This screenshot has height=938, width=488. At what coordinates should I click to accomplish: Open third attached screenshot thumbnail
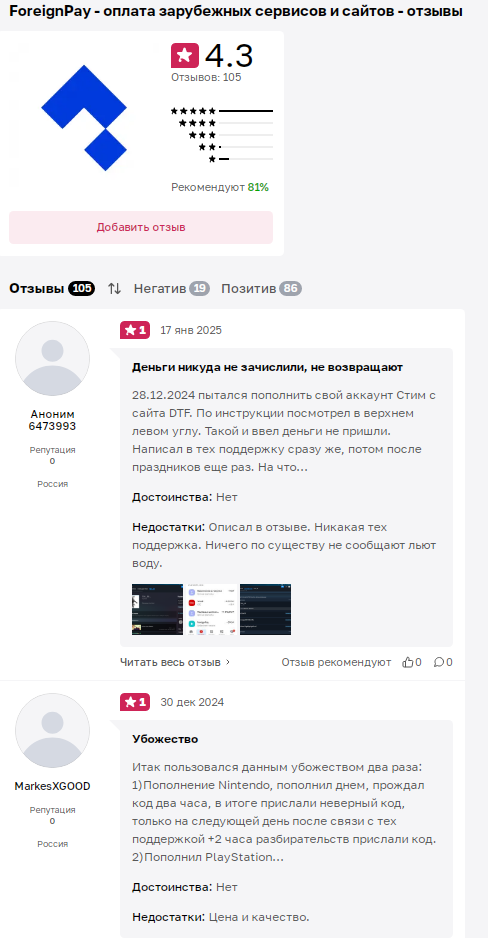266,610
